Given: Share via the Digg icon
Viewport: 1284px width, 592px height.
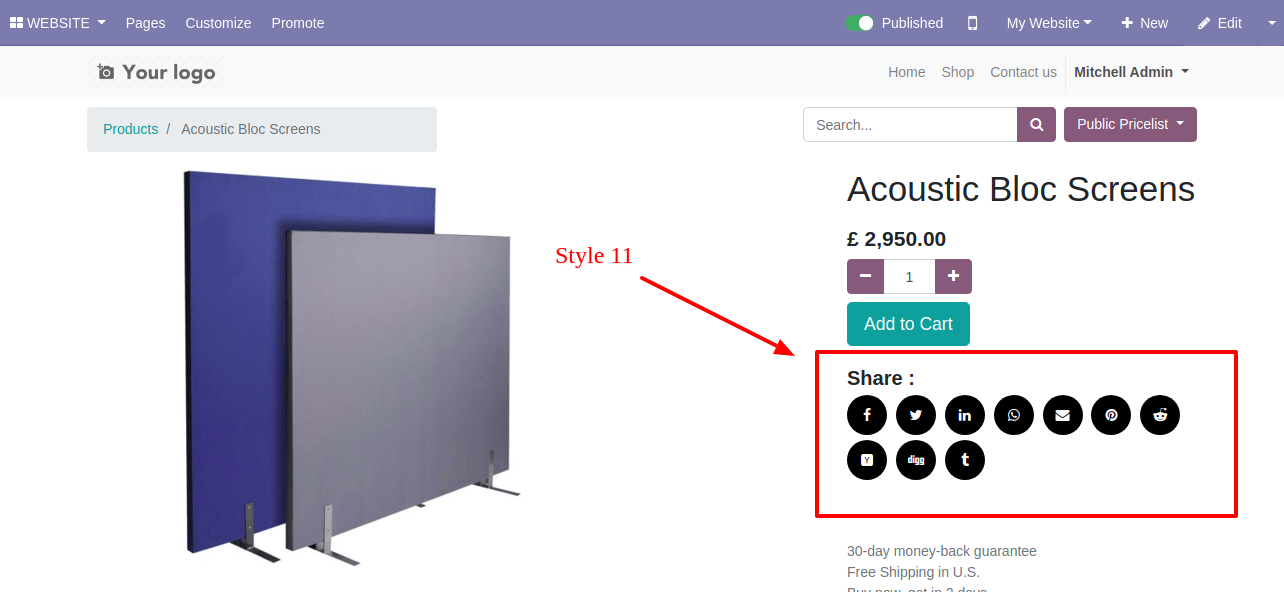Looking at the screenshot, I should click(916, 460).
